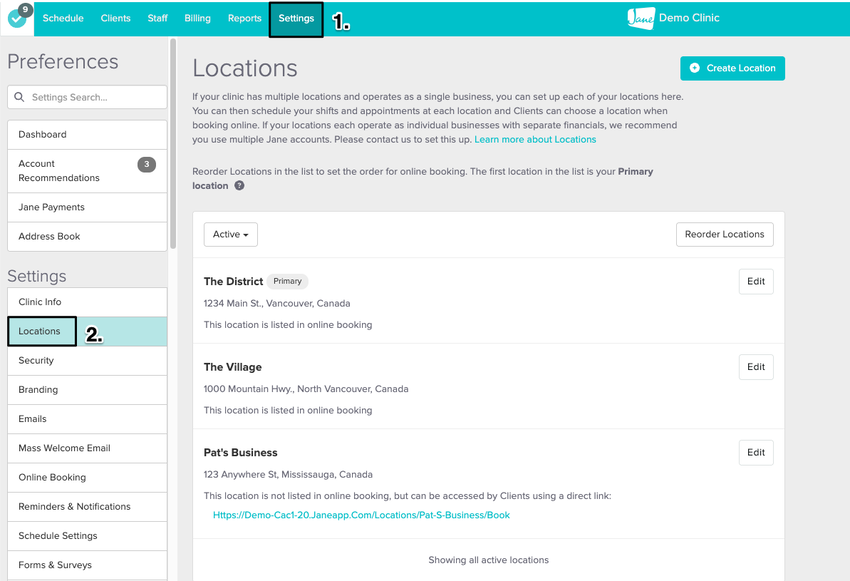The image size is (850, 581).
Task: Open the Active filter dropdown
Action: tap(230, 233)
